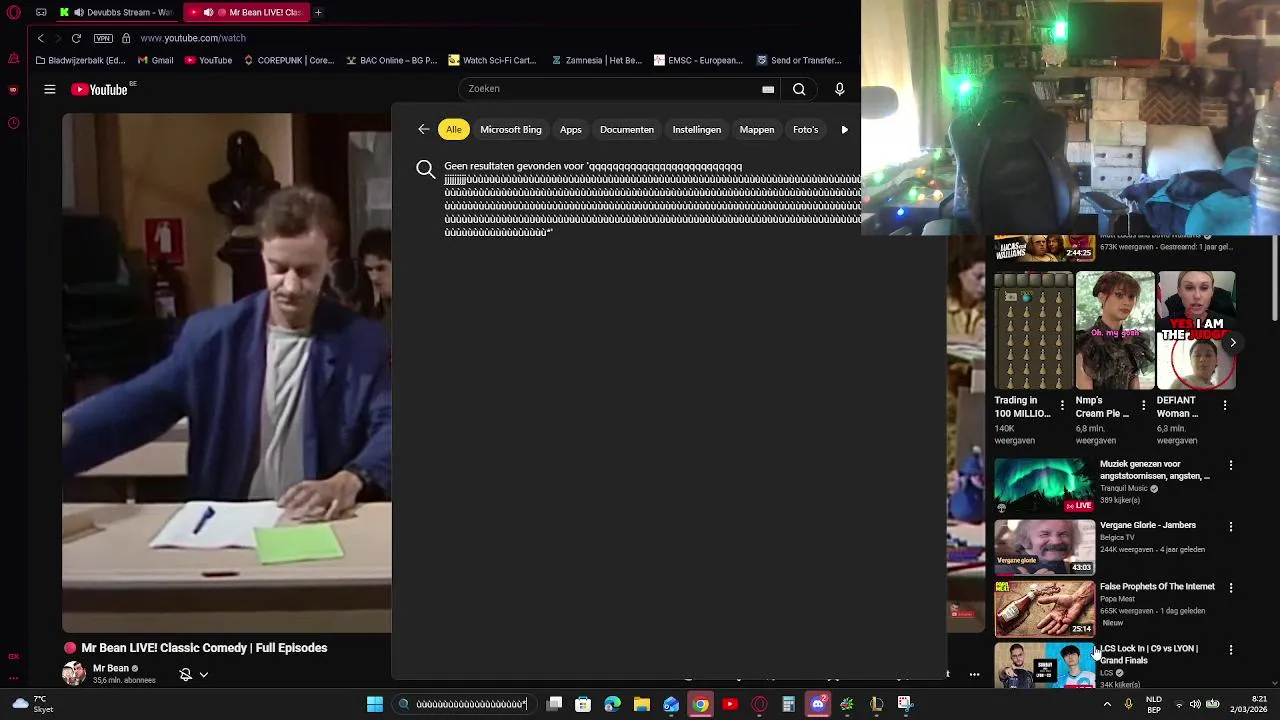
Task: Select the Microsoft Bing search filter
Action: 511,129
